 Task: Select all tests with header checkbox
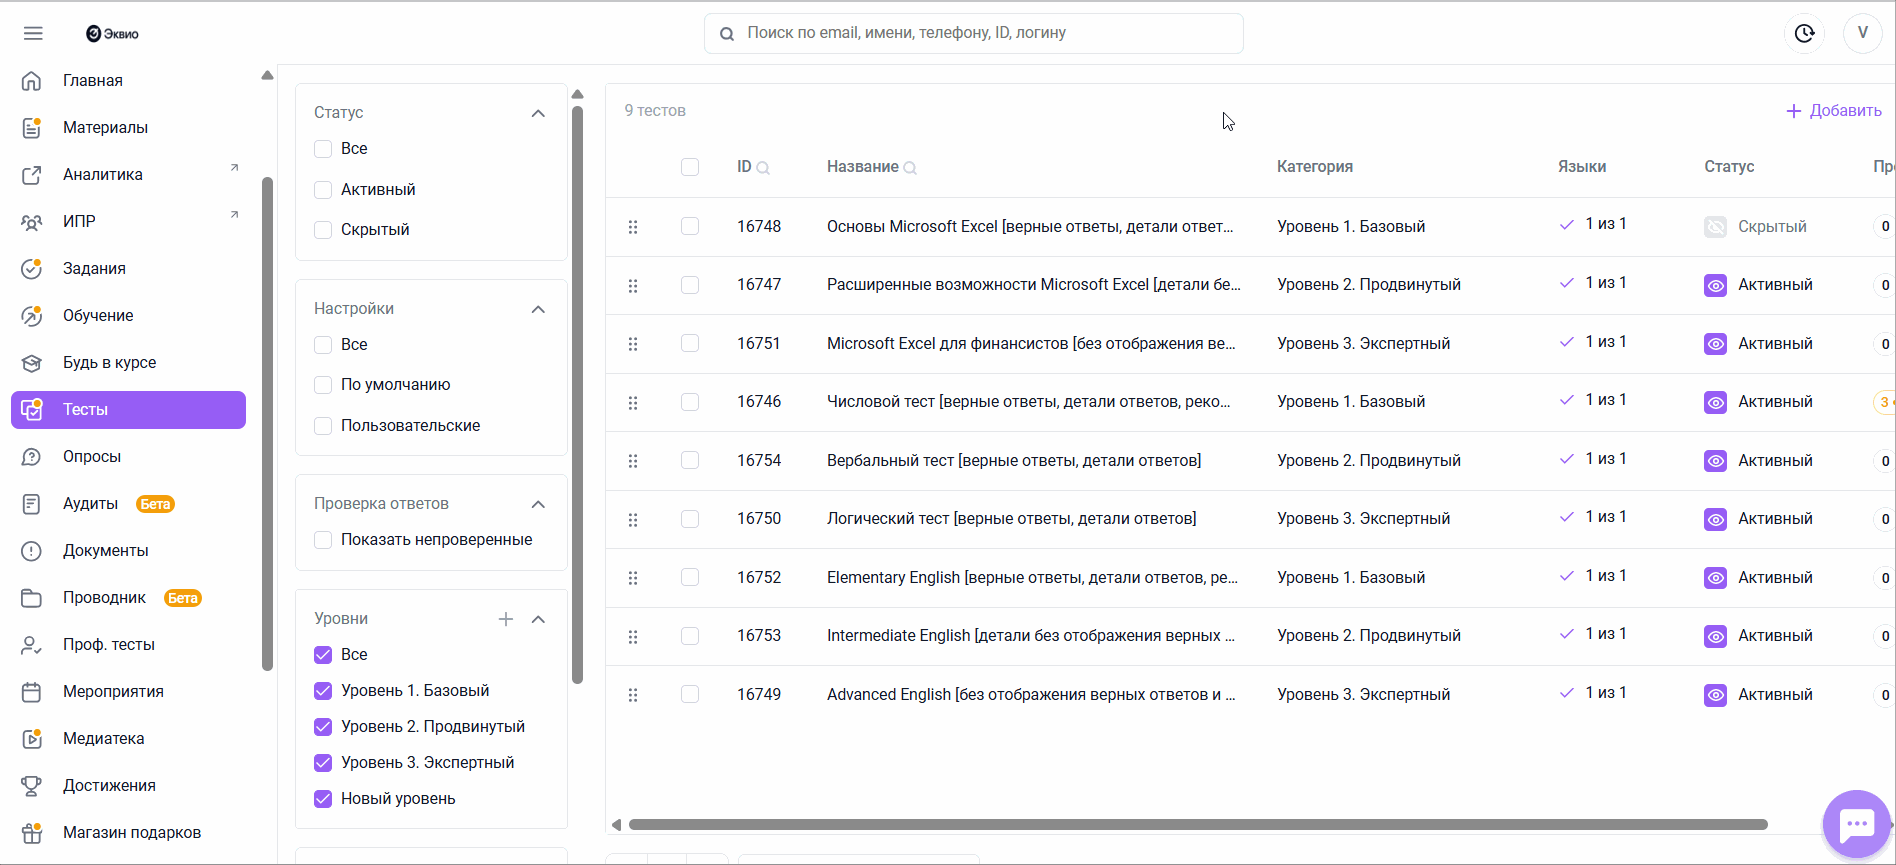click(x=690, y=167)
